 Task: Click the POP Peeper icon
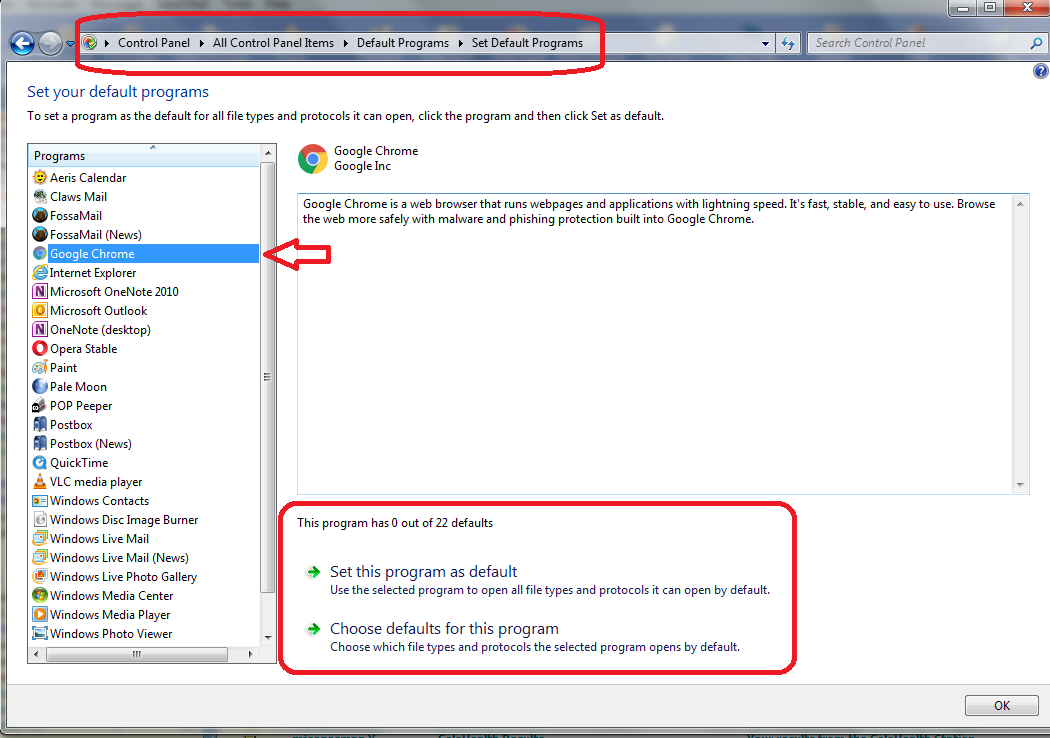40,405
